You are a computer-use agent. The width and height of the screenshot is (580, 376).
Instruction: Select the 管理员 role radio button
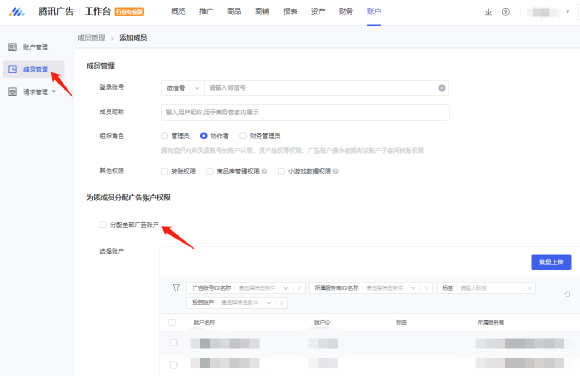[165, 136]
